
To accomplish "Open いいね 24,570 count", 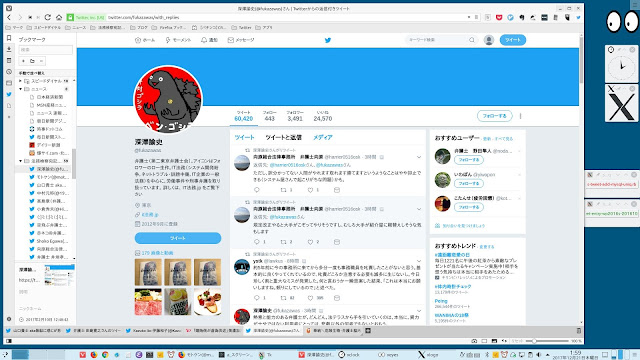I will pos(322,116).
